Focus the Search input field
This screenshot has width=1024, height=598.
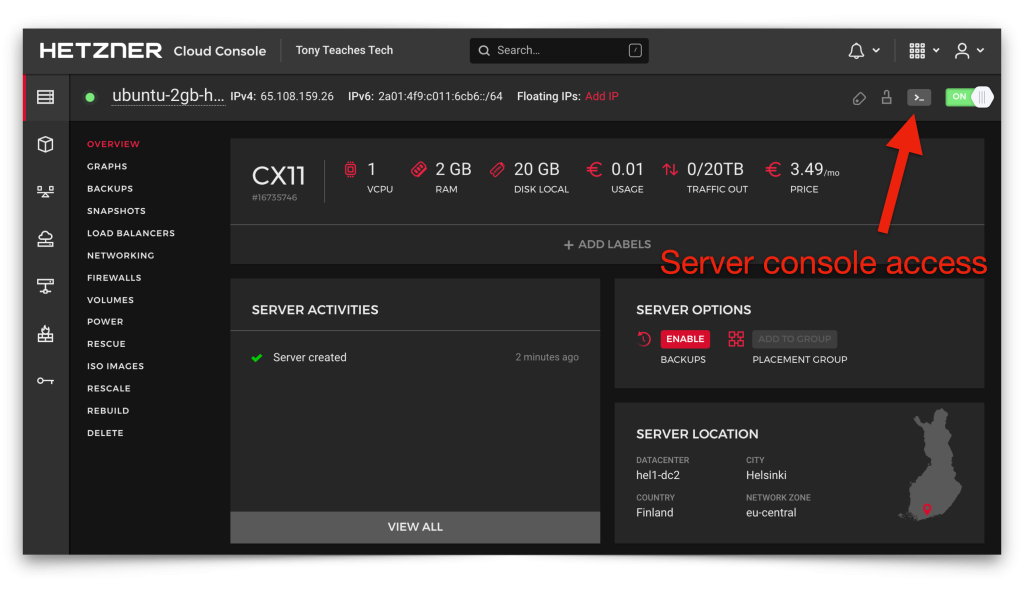[559, 50]
